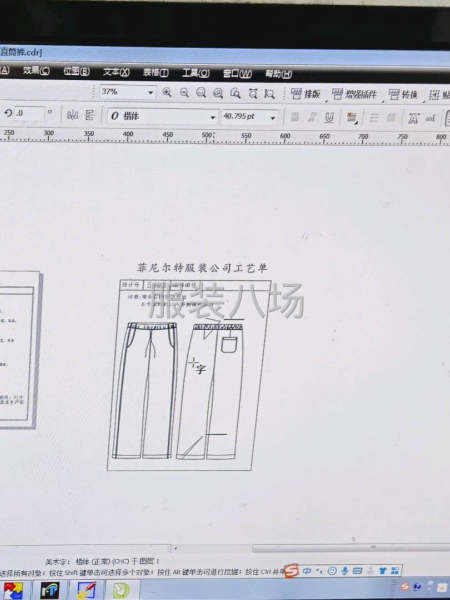Open the pencil drawing app on the taskbar
This screenshot has height=600, width=450.
tap(87, 591)
